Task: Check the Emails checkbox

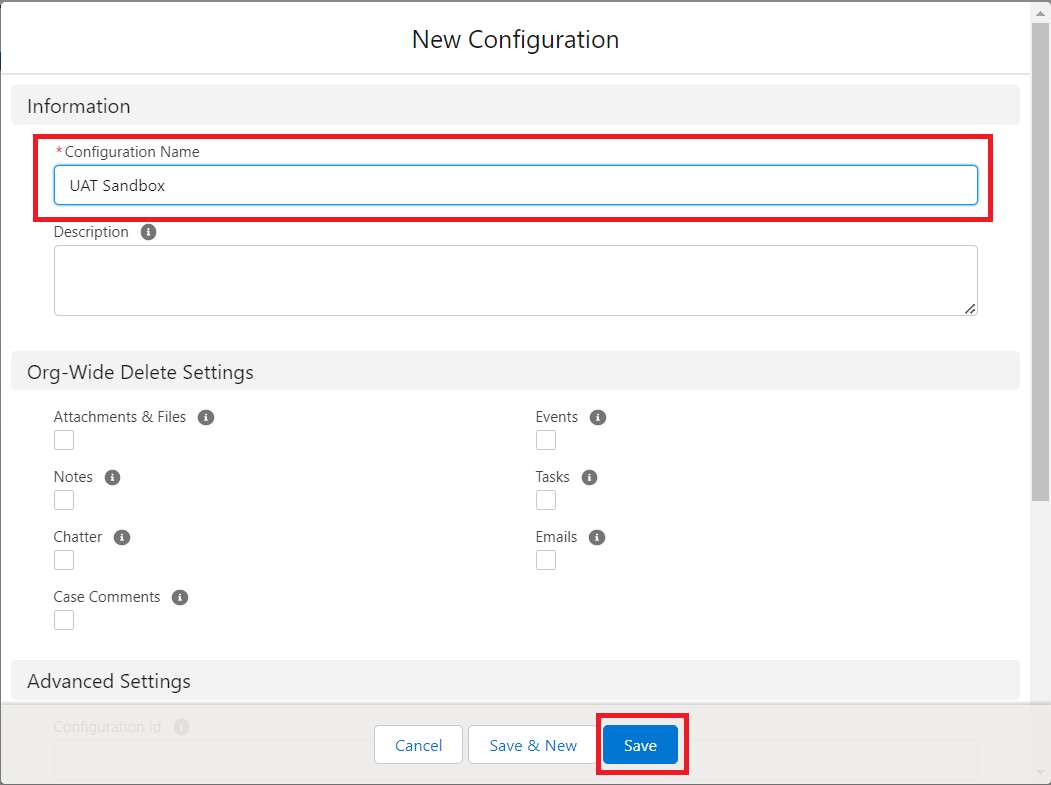Action: [x=546, y=560]
